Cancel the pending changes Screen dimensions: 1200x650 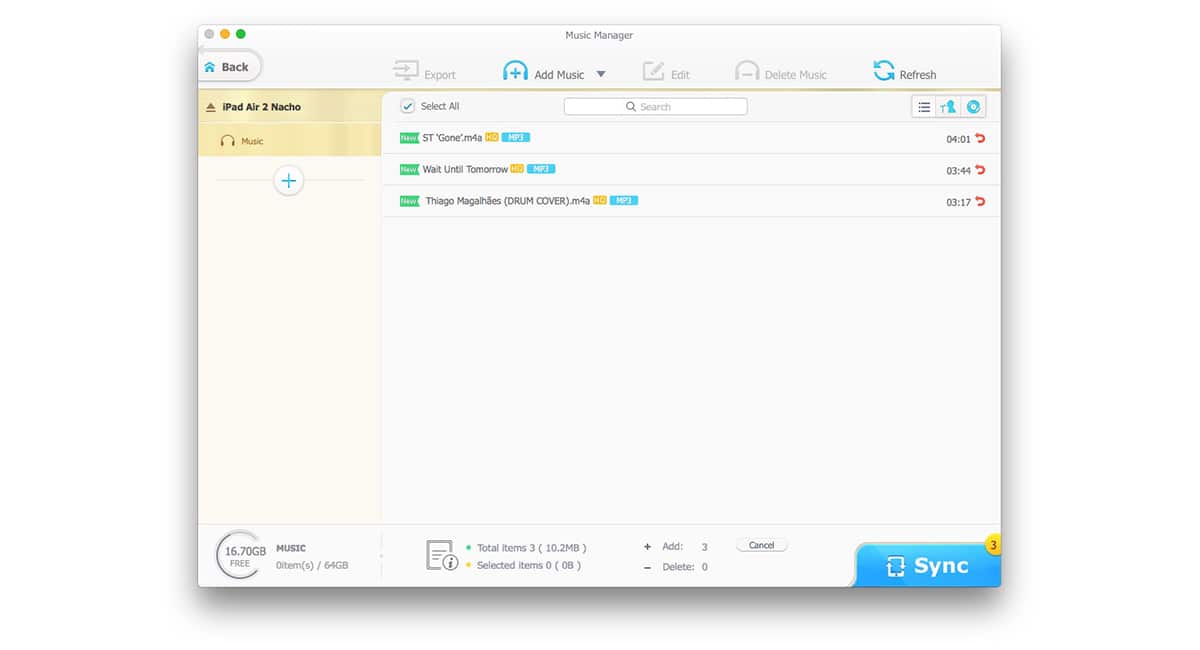point(762,545)
